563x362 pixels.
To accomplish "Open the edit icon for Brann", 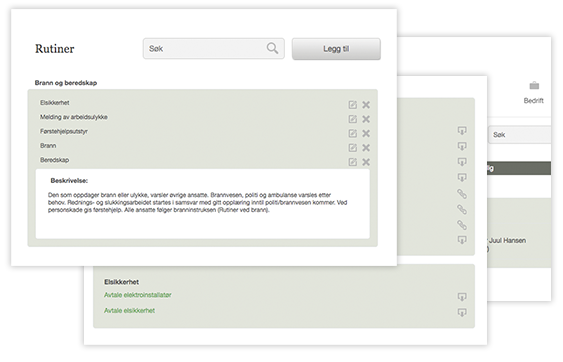I will [x=353, y=148].
